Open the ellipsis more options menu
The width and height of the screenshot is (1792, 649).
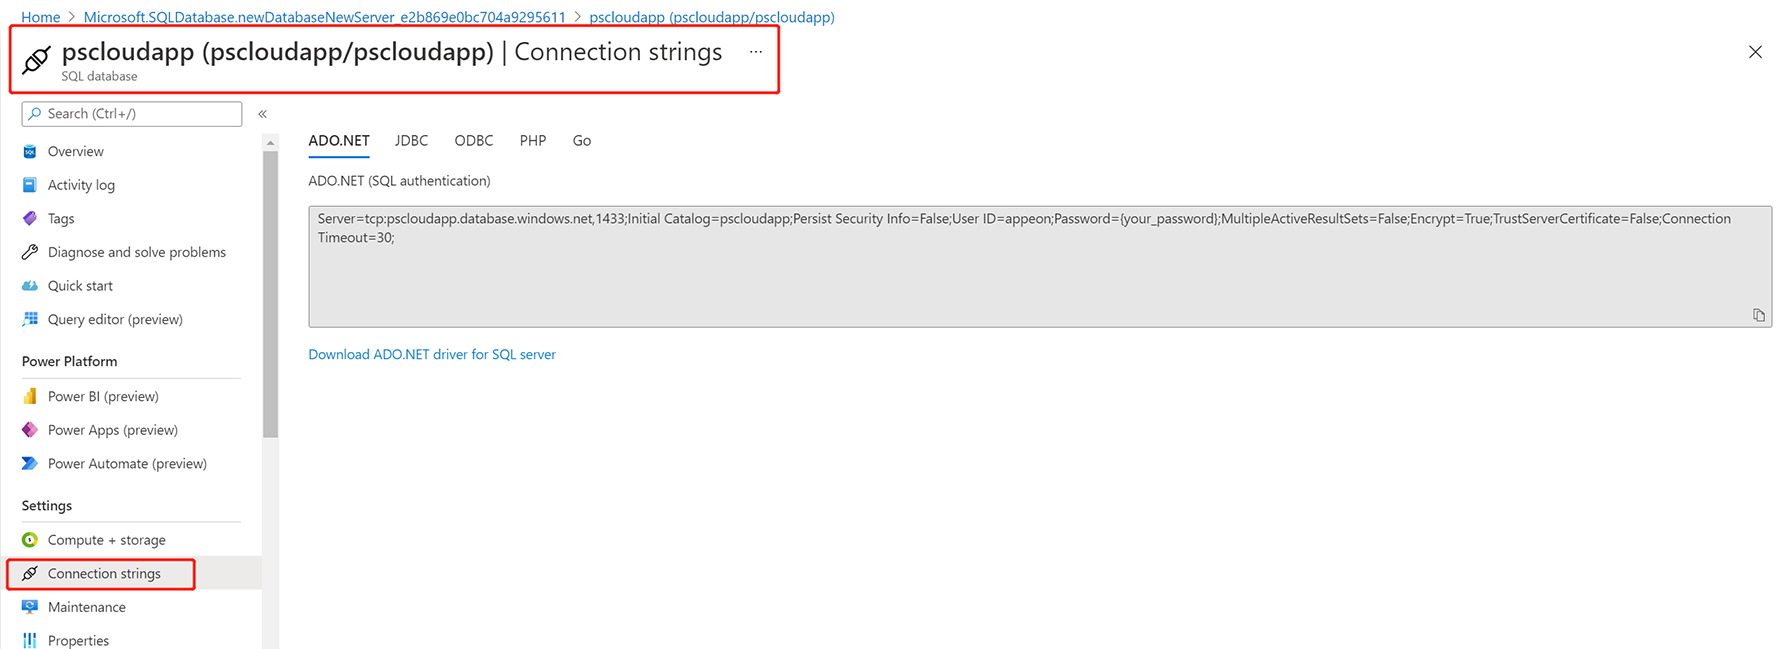point(756,52)
